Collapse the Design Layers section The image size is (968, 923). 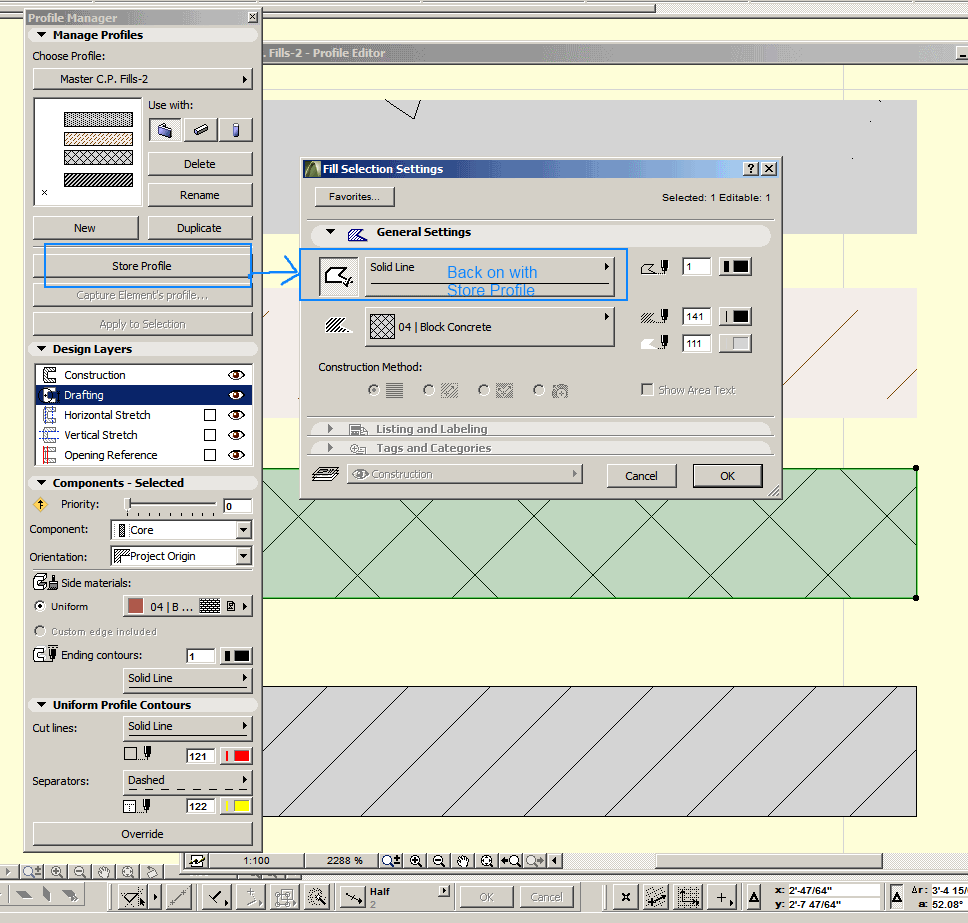(41, 349)
